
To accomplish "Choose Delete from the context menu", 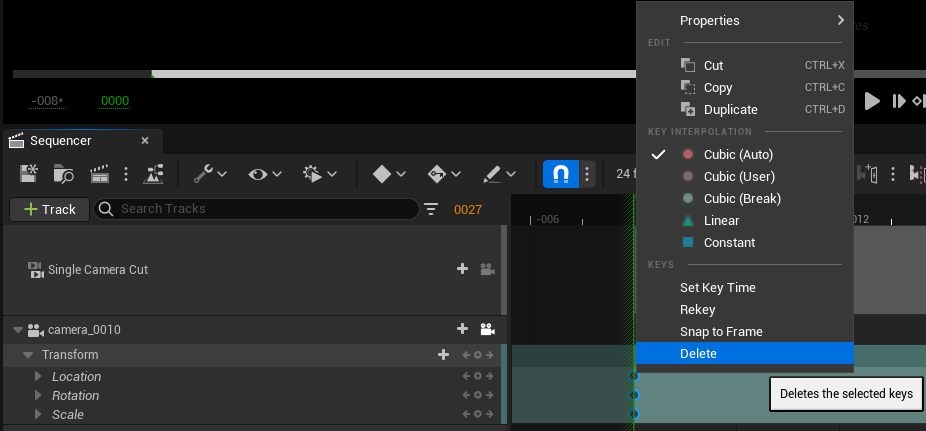I will 698,354.
